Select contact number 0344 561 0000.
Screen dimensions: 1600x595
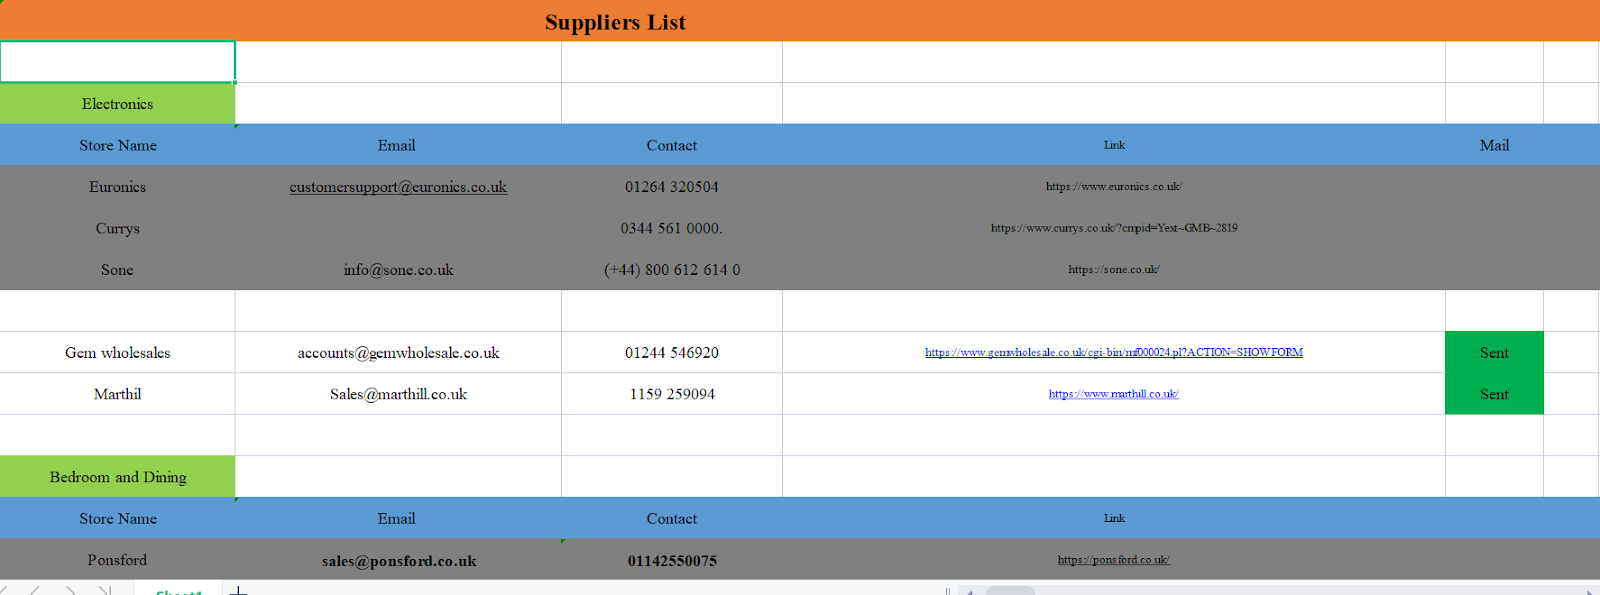tap(672, 228)
